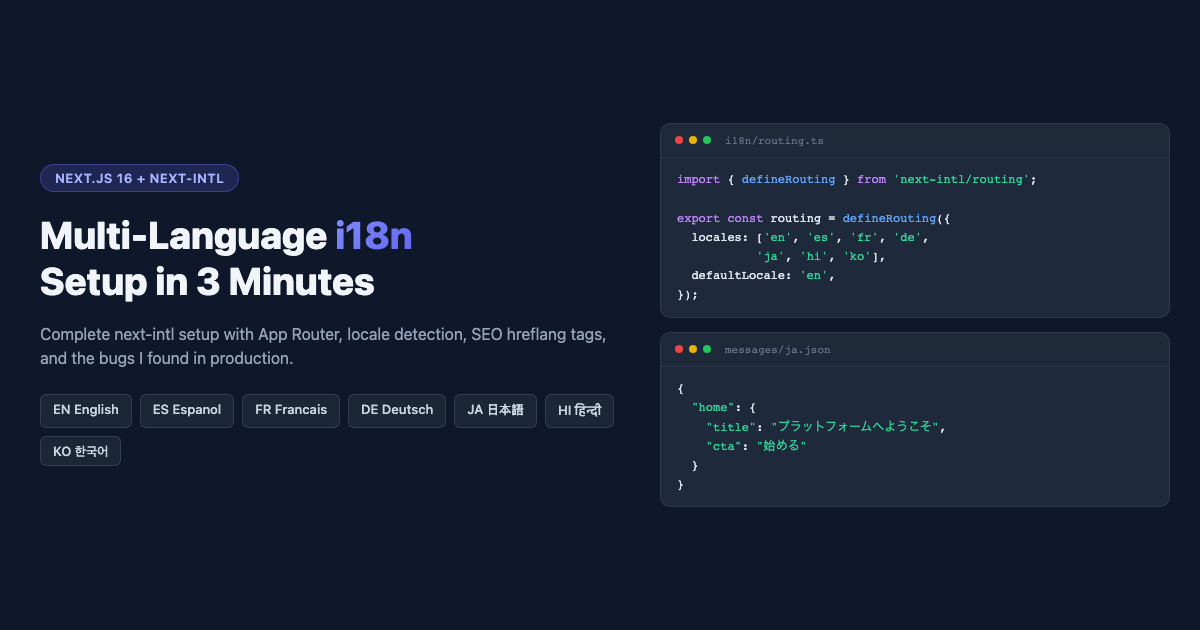
Task: Select the DE Deutsch language chip
Action: 397,410
